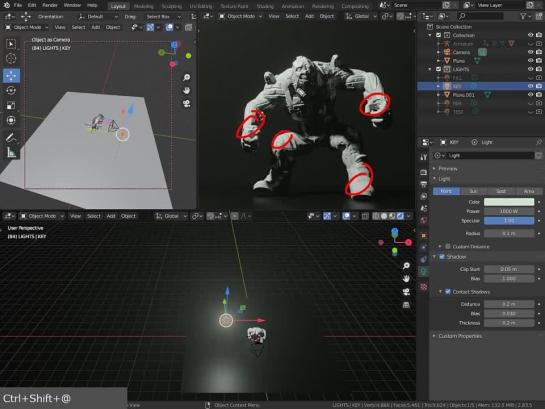
Task: Open the Texture properties tab
Action: pos(423,287)
